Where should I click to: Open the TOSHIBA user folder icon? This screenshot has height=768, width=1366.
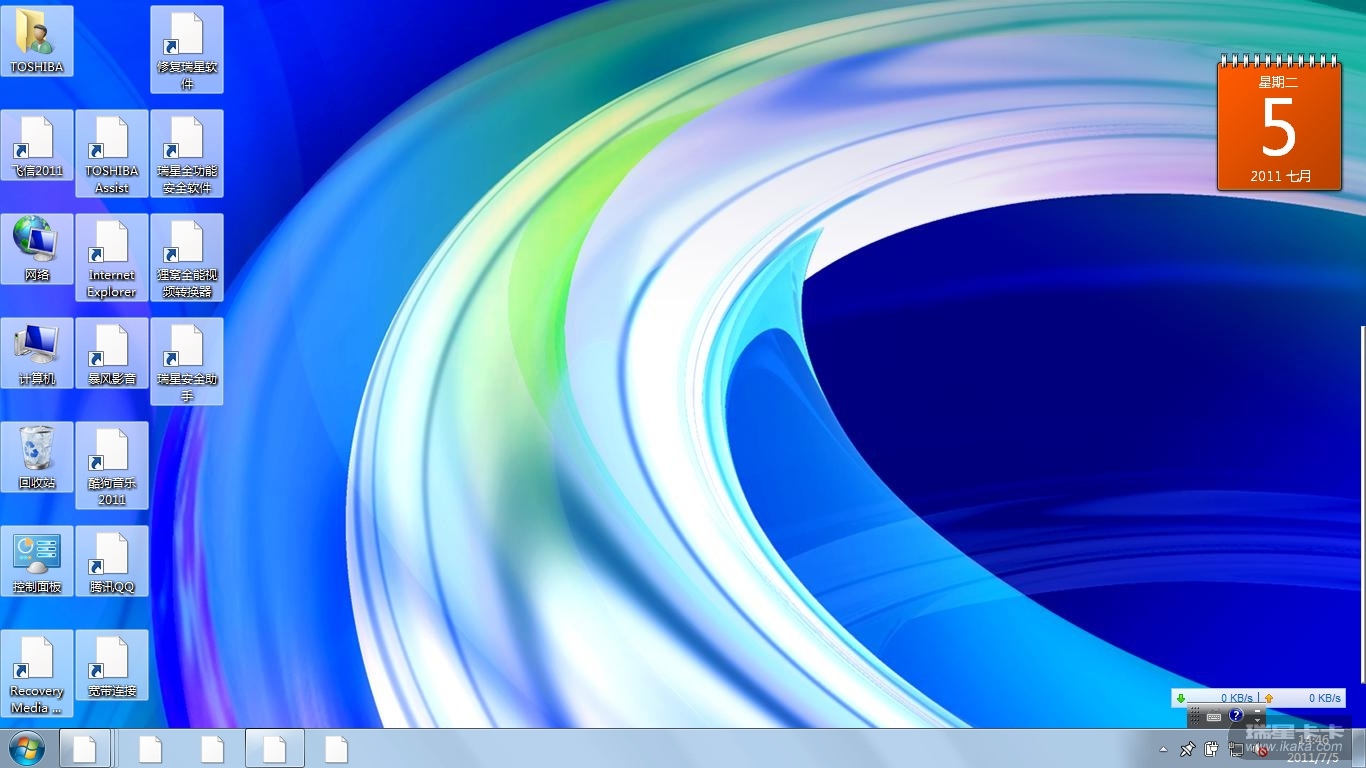37,40
